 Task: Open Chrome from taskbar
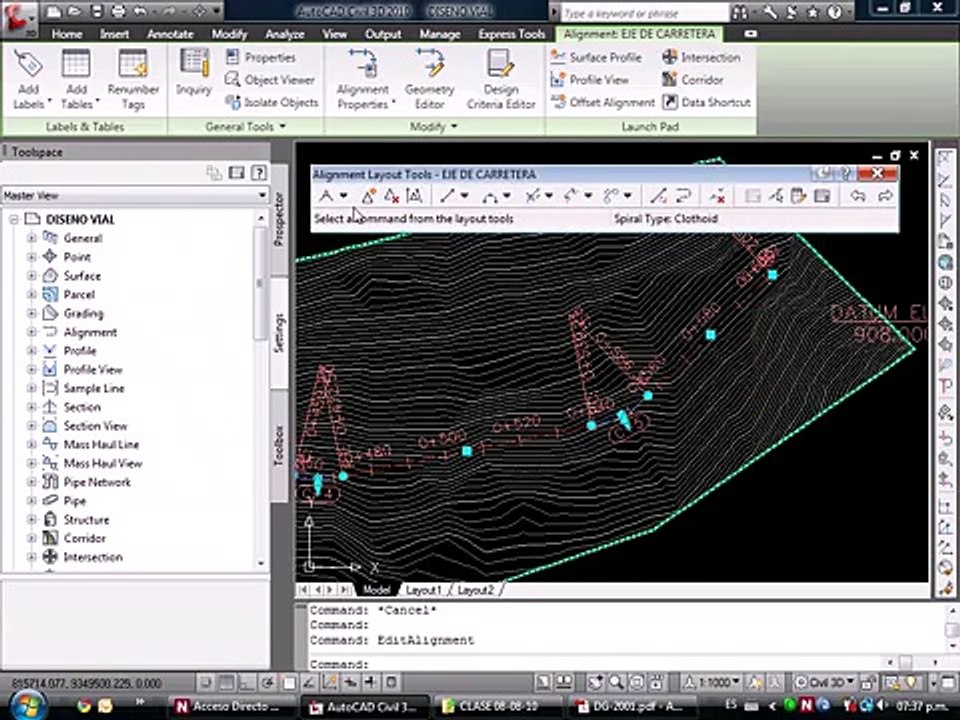click(x=84, y=707)
